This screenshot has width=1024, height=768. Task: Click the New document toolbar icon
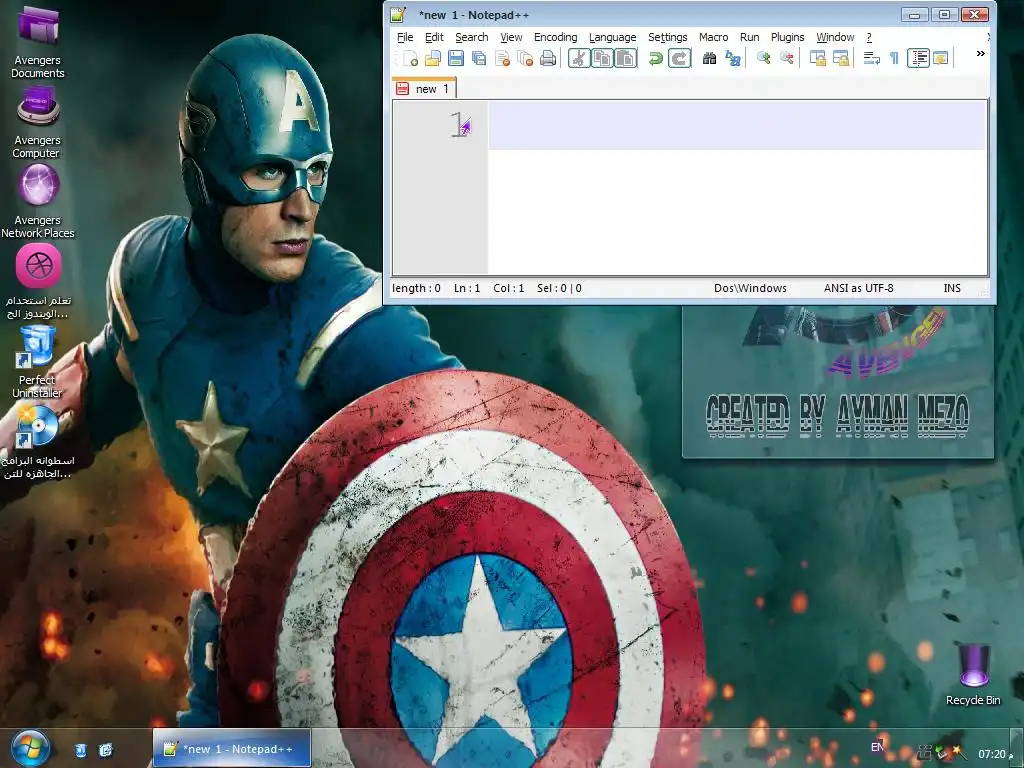[410, 59]
